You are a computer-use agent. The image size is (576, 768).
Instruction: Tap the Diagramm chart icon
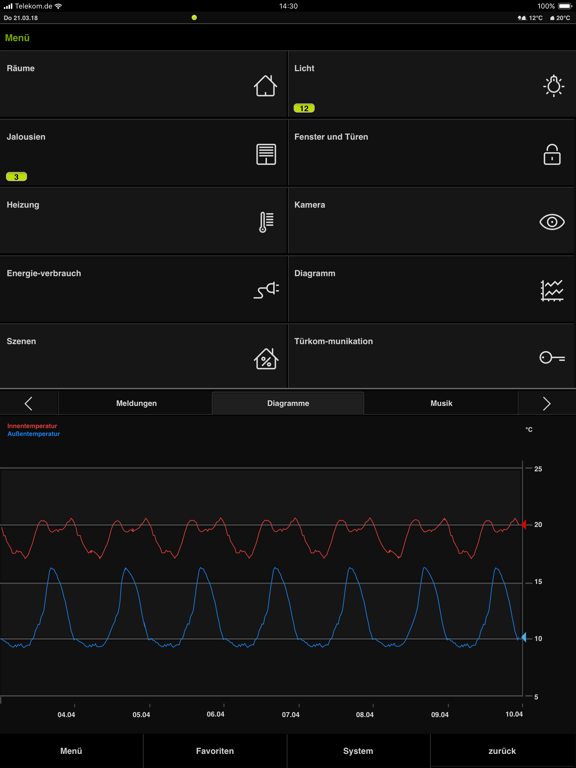552,290
